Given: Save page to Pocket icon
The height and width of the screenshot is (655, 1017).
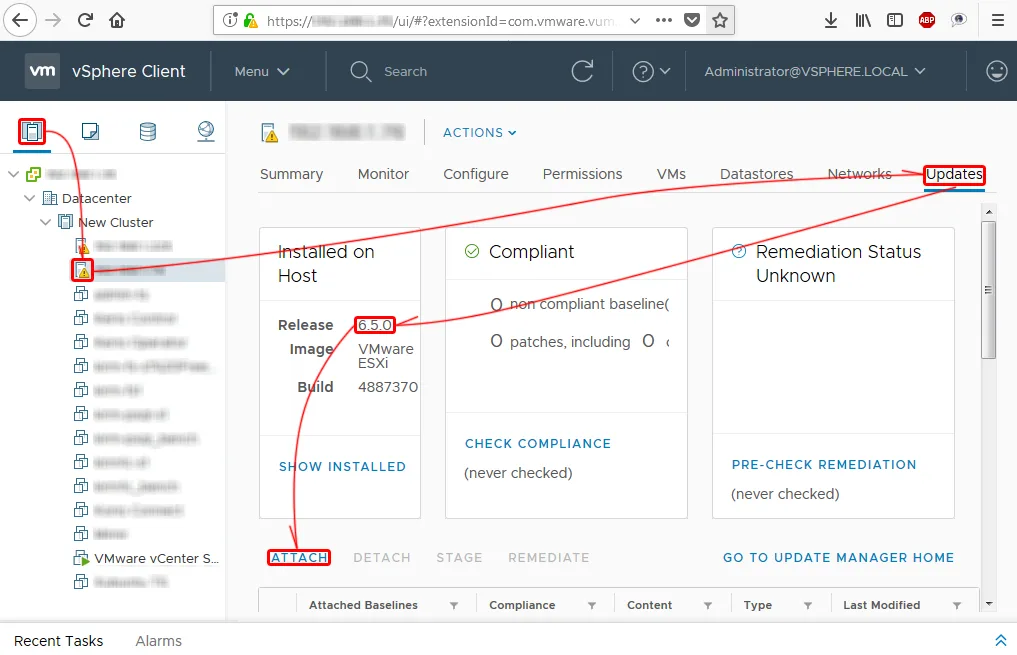Looking at the screenshot, I should coord(692,21).
